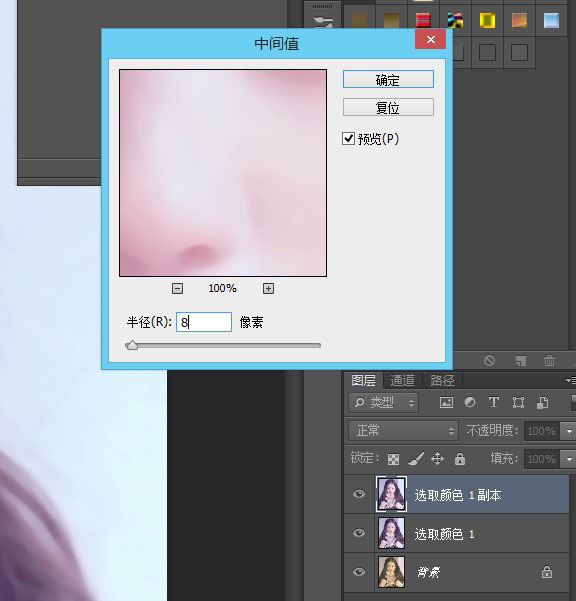Viewport: 576px width, 601px height.
Task: Open the 填充 fill dropdown arrow
Action: point(569,459)
